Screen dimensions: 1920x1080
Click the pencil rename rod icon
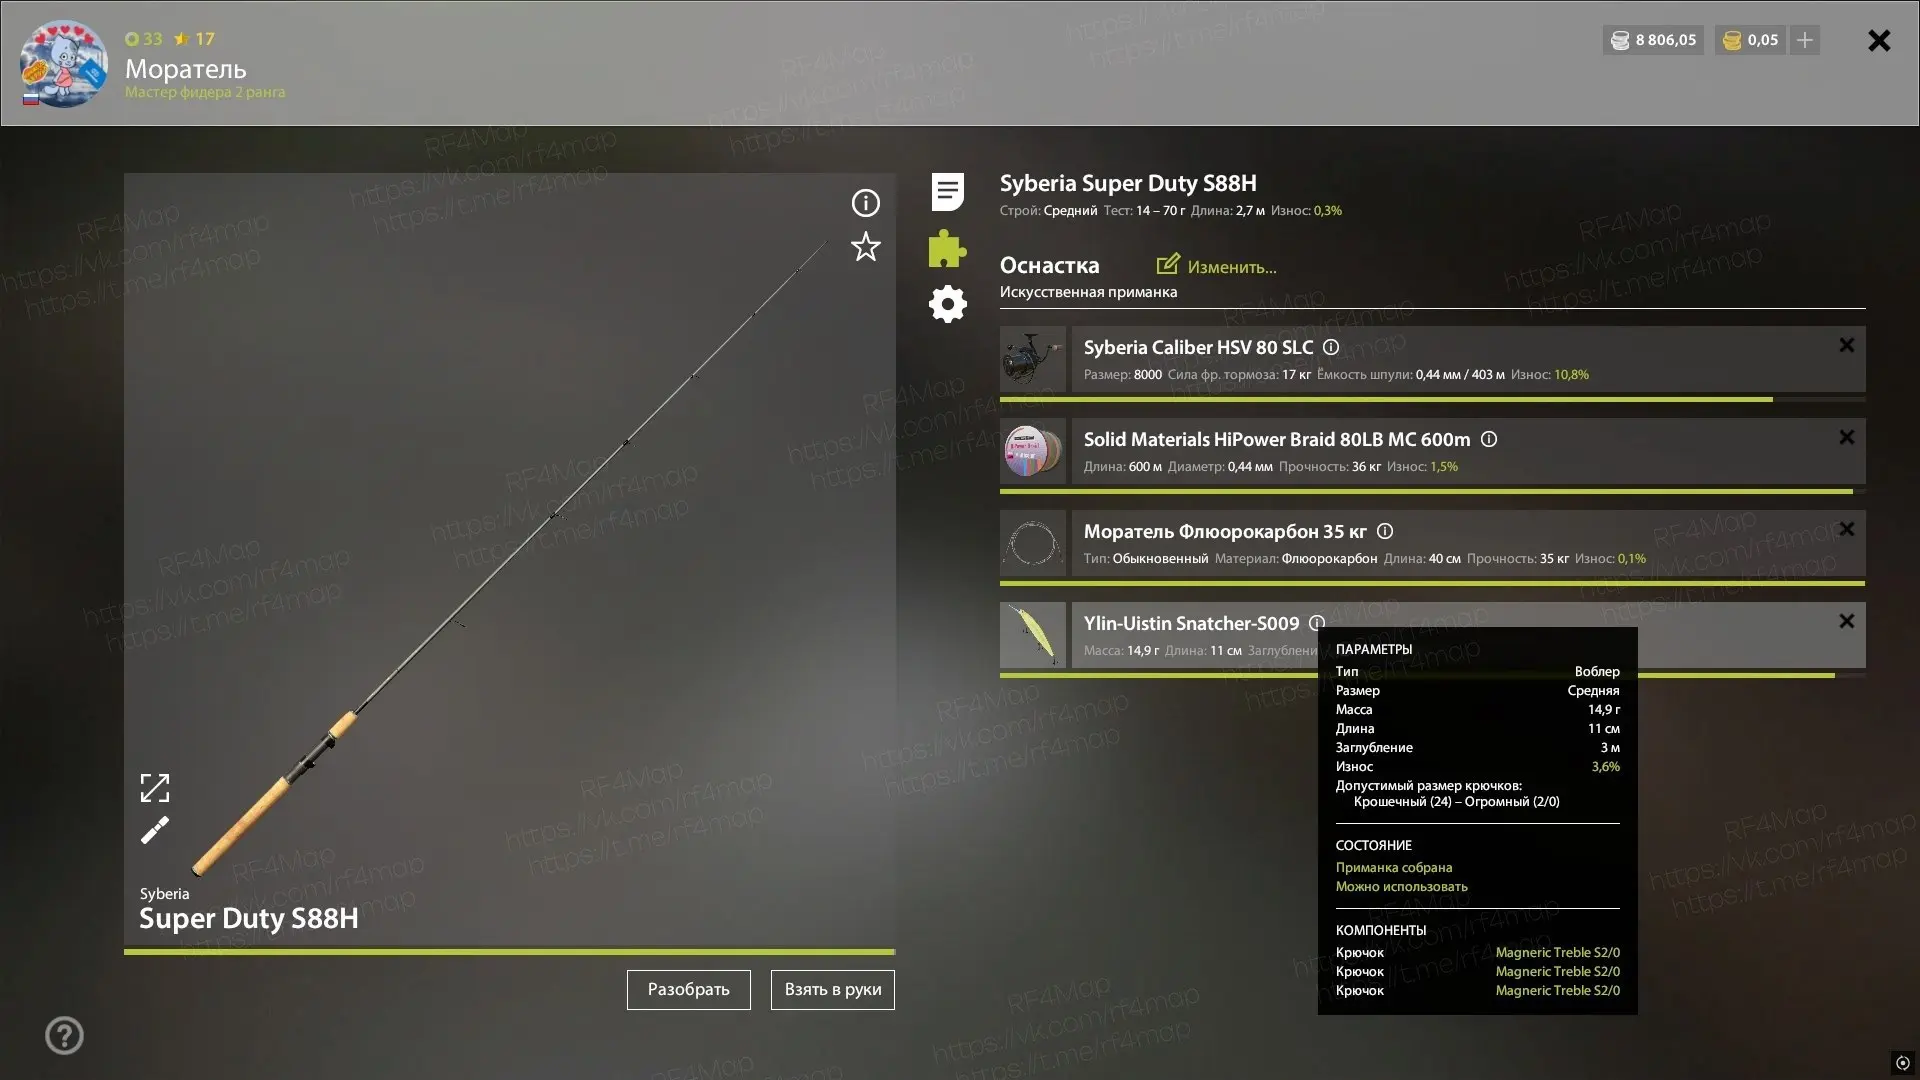tap(155, 830)
